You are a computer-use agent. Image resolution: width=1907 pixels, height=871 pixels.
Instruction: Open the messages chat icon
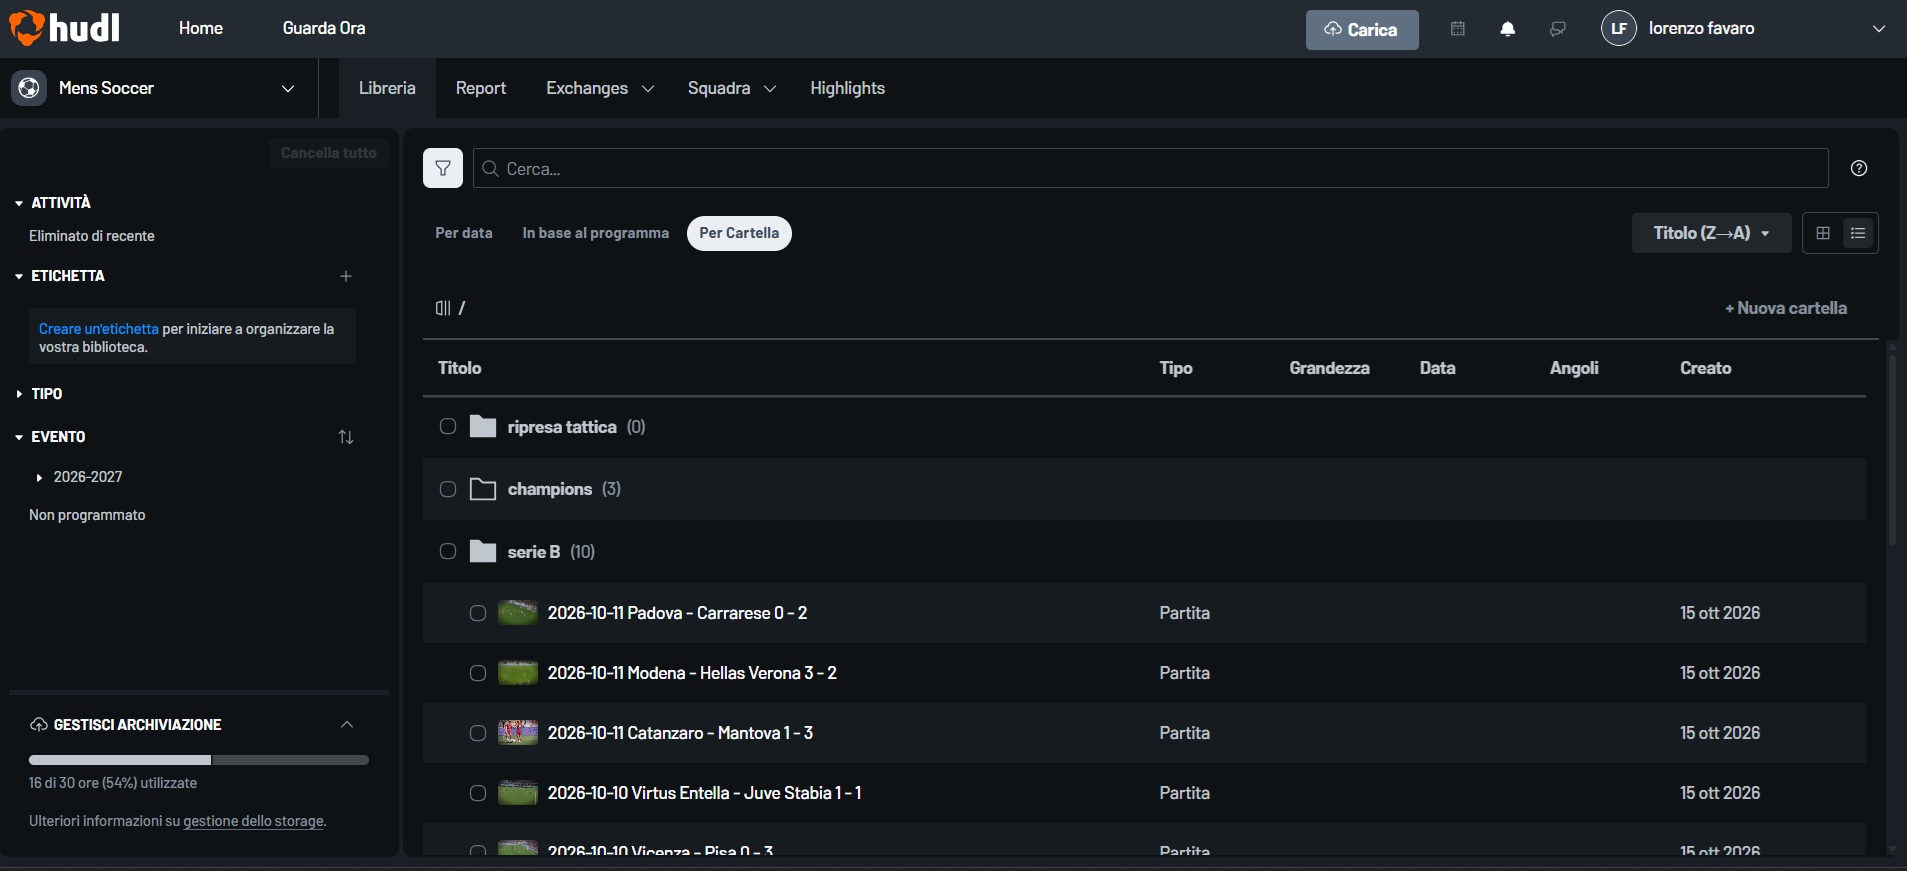click(x=1558, y=29)
